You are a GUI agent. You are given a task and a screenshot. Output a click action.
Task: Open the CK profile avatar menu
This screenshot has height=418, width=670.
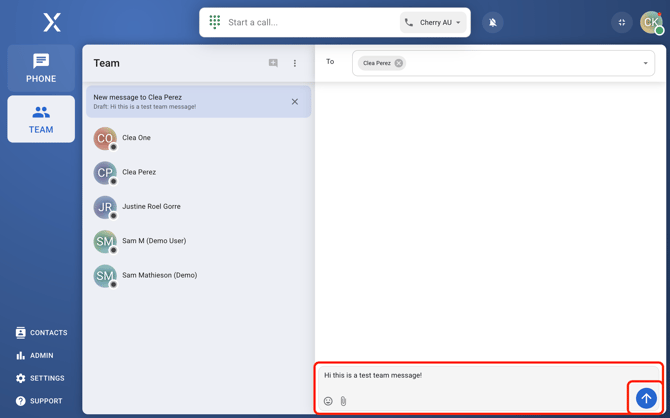(651, 22)
